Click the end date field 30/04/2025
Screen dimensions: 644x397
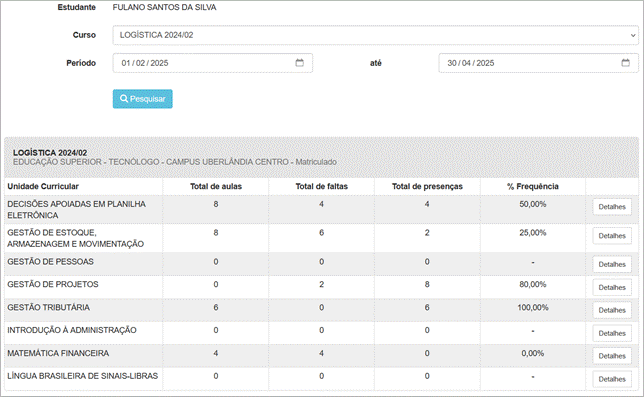tap(538, 63)
